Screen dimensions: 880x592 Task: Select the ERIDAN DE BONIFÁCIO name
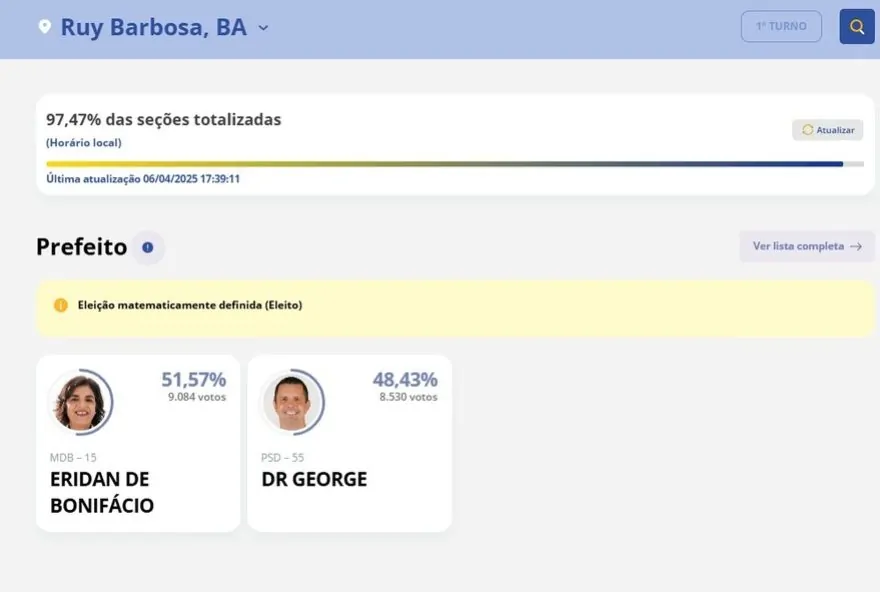(x=102, y=492)
